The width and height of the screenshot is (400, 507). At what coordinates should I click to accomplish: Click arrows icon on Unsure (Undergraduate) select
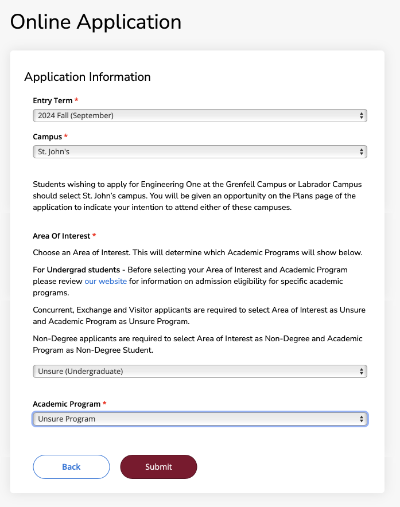(361, 371)
